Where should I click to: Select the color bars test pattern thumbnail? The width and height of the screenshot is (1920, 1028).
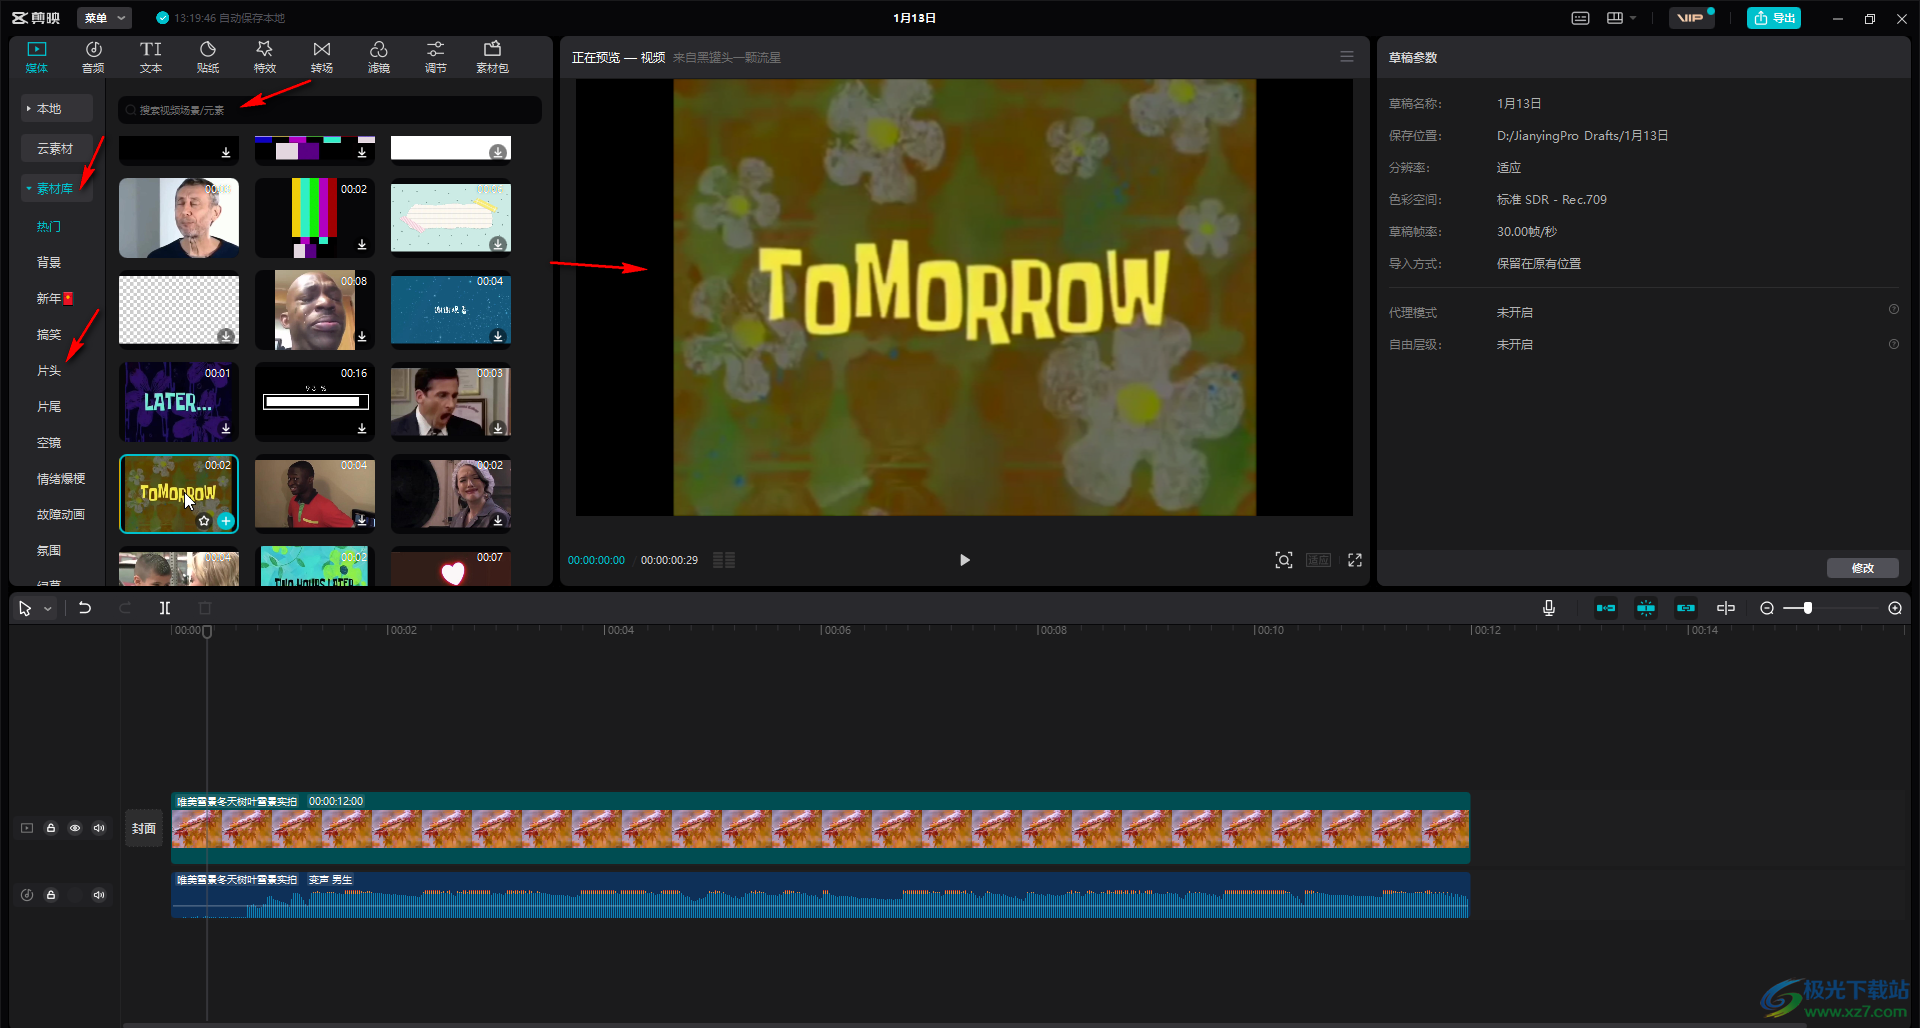(315, 218)
